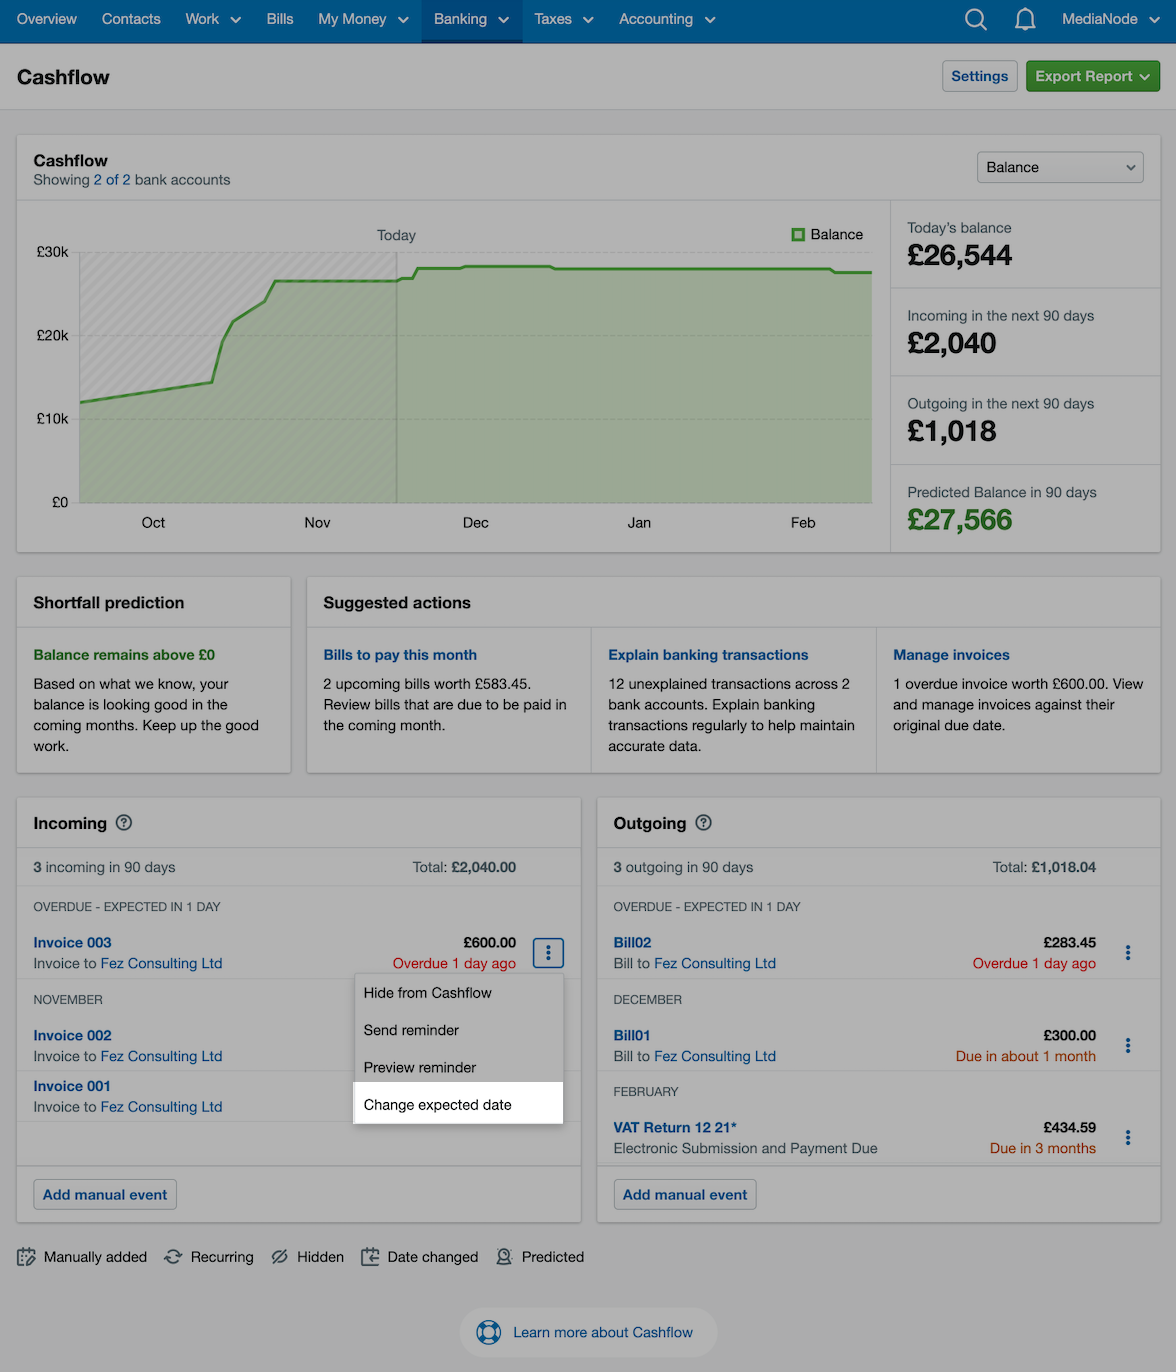Go to the Contacts tab
This screenshot has height=1372, width=1176.
[x=131, y=19]
